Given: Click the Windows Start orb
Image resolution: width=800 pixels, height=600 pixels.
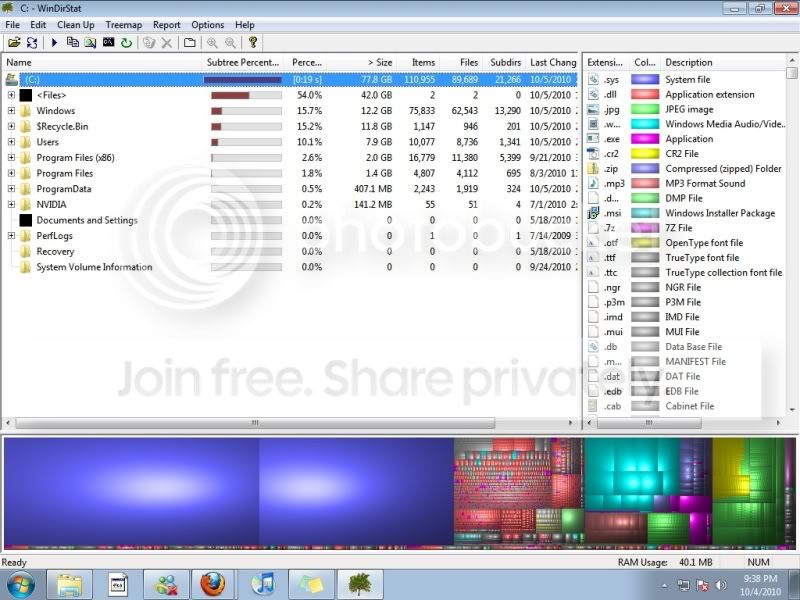Looking at the screenshot, I should point(20,585).
